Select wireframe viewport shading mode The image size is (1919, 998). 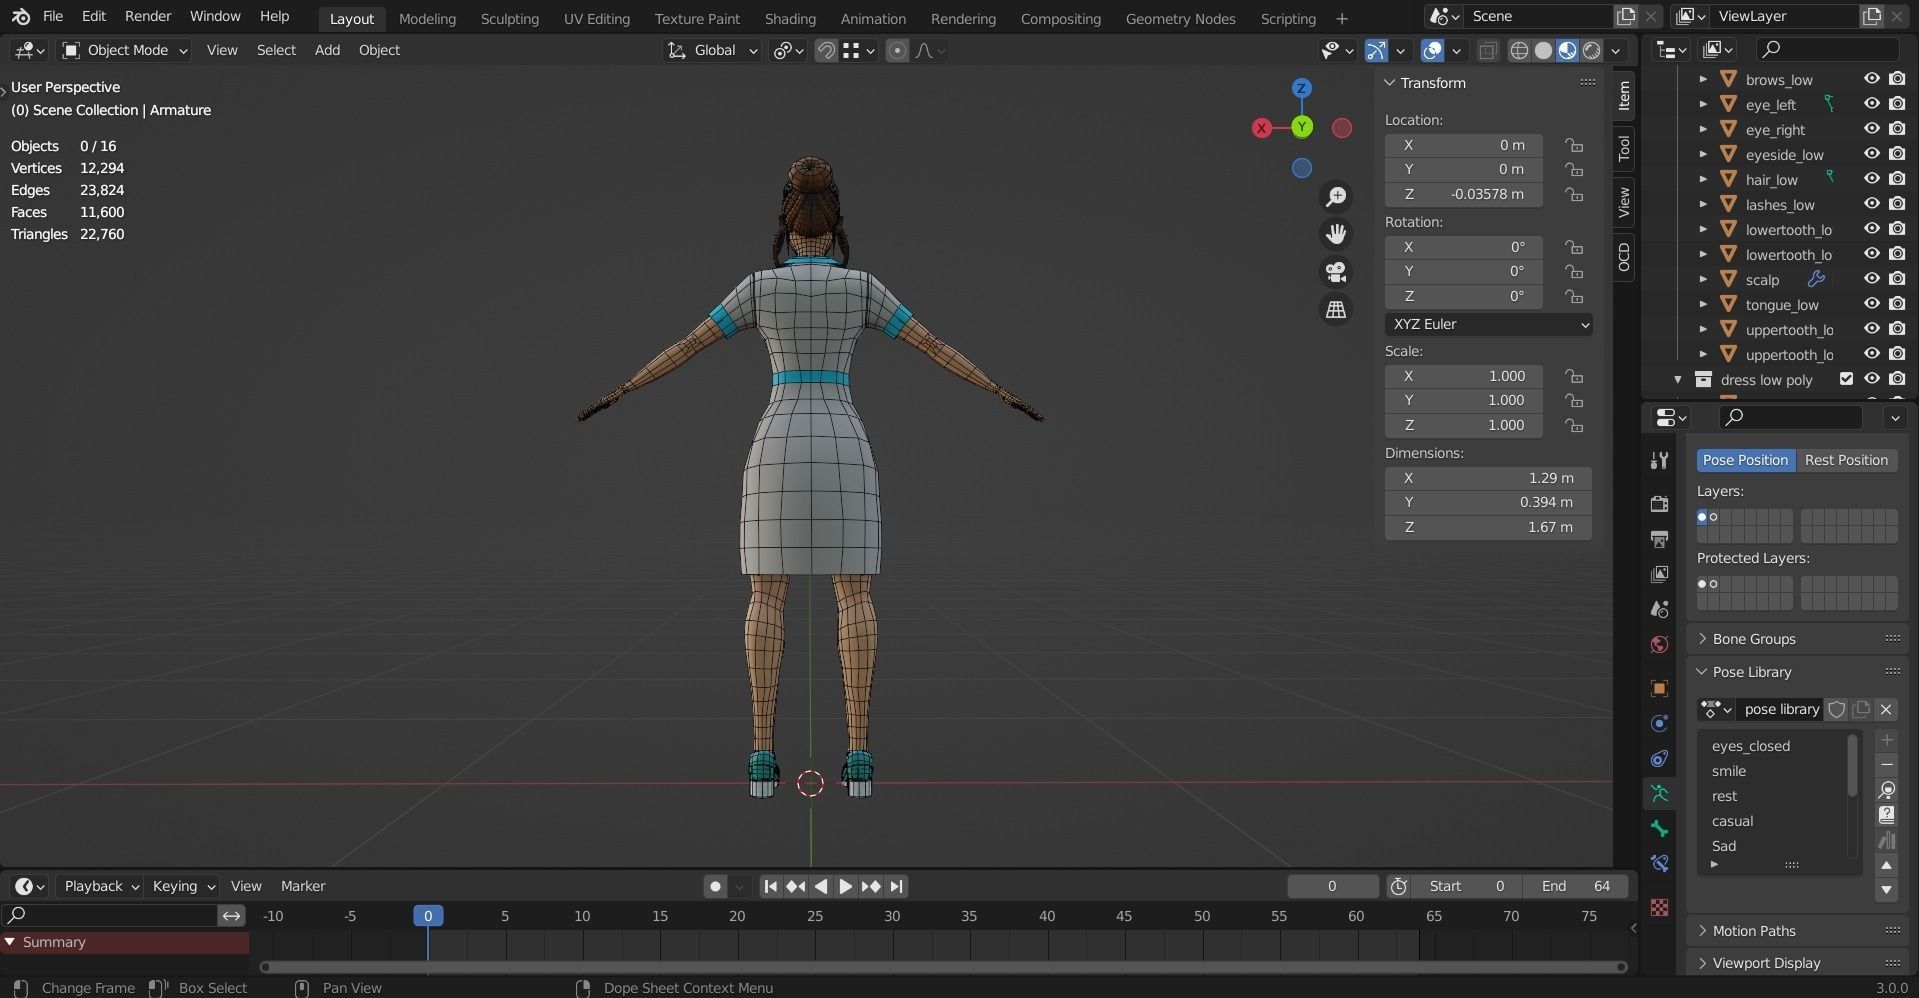(1519, 50)
